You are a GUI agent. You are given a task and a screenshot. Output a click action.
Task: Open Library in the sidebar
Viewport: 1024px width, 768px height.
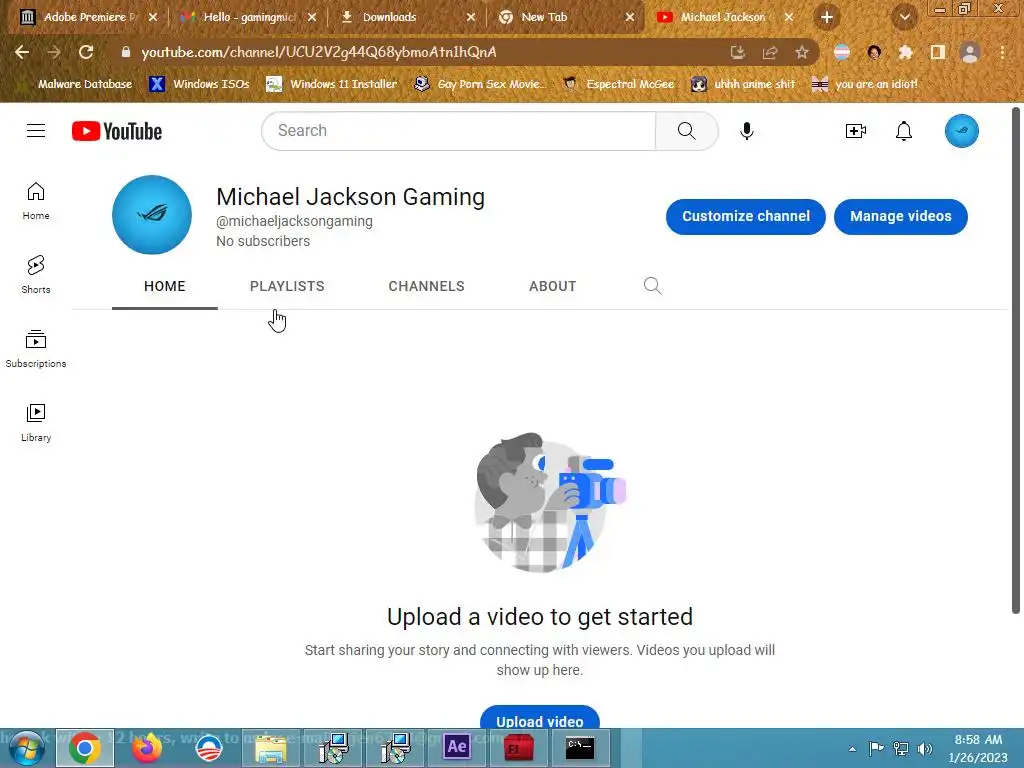[x=36, y=423]
